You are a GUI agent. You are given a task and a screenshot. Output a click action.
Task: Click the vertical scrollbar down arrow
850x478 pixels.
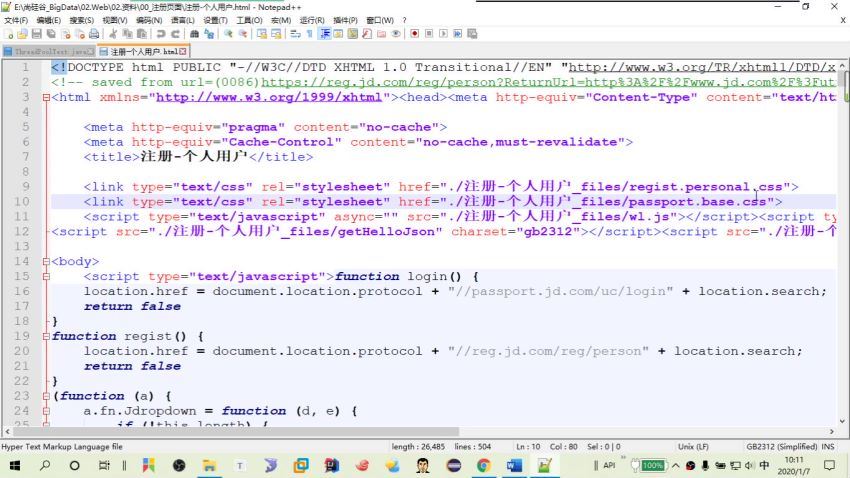pyautogui.click(x=842, y=421)
